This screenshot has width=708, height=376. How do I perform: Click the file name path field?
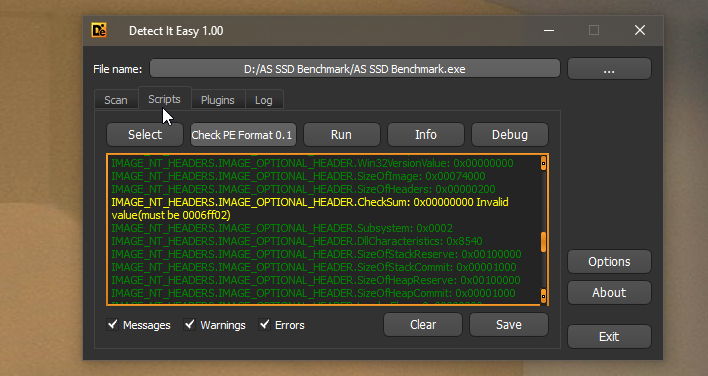pyautogui.click(x=355, y=69)
